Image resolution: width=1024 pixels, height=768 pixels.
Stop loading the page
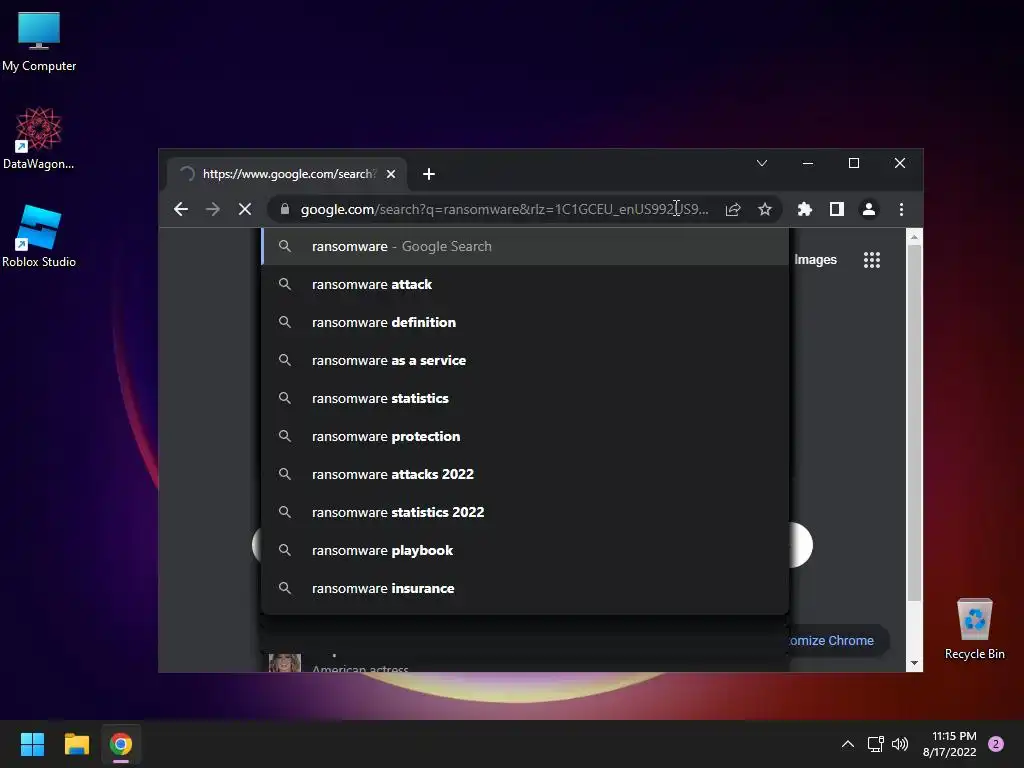(245, 209)
